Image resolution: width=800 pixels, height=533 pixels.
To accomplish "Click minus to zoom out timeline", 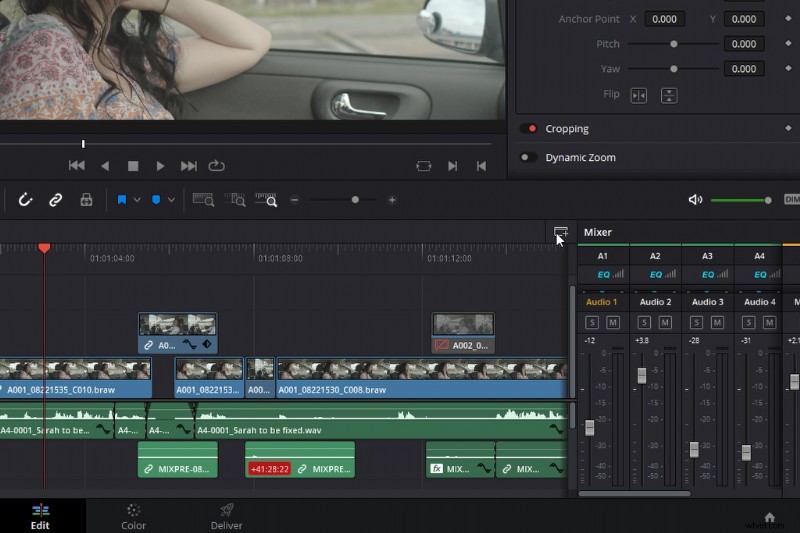I will coord(294,200).
